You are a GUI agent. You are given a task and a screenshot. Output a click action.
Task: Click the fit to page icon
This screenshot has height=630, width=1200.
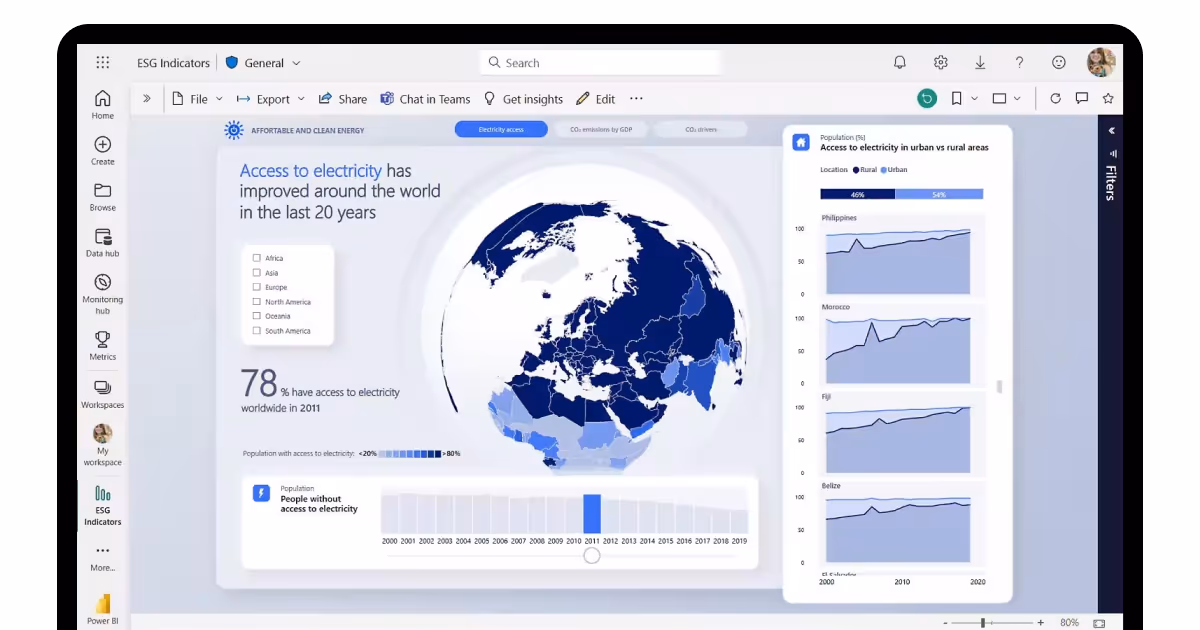click(1099, 623)
